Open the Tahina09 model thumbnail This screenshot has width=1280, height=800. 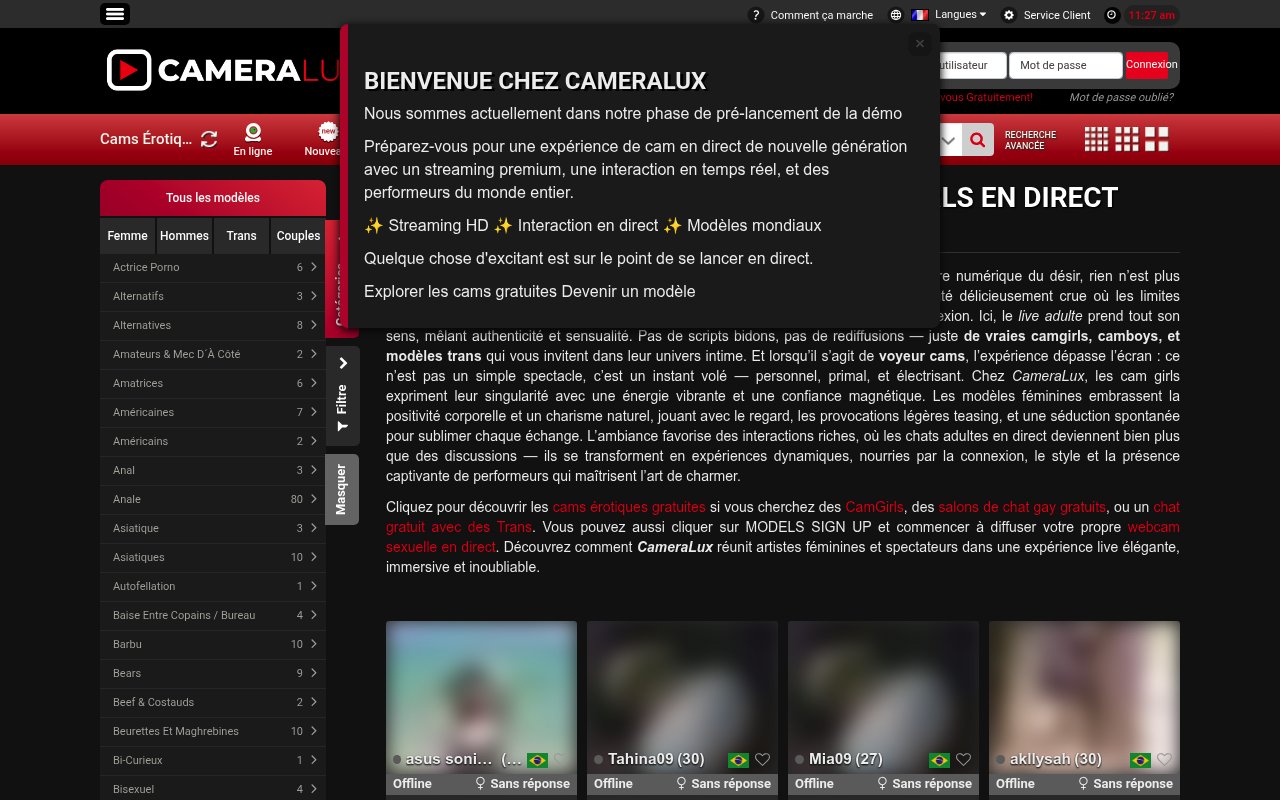tap(682, 698)
